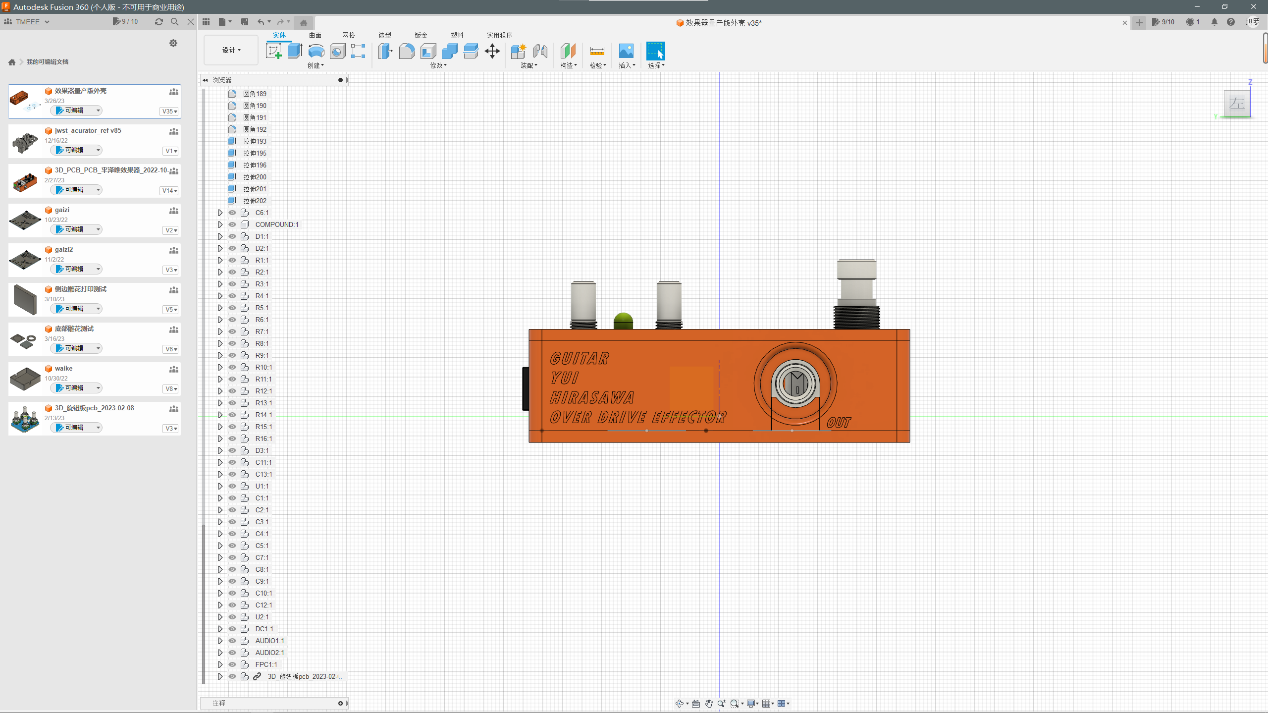The height and width of the screenshot is (713, 1268).
Task: Open the galzi2 design thumbnail
Action: click(24, 260)
